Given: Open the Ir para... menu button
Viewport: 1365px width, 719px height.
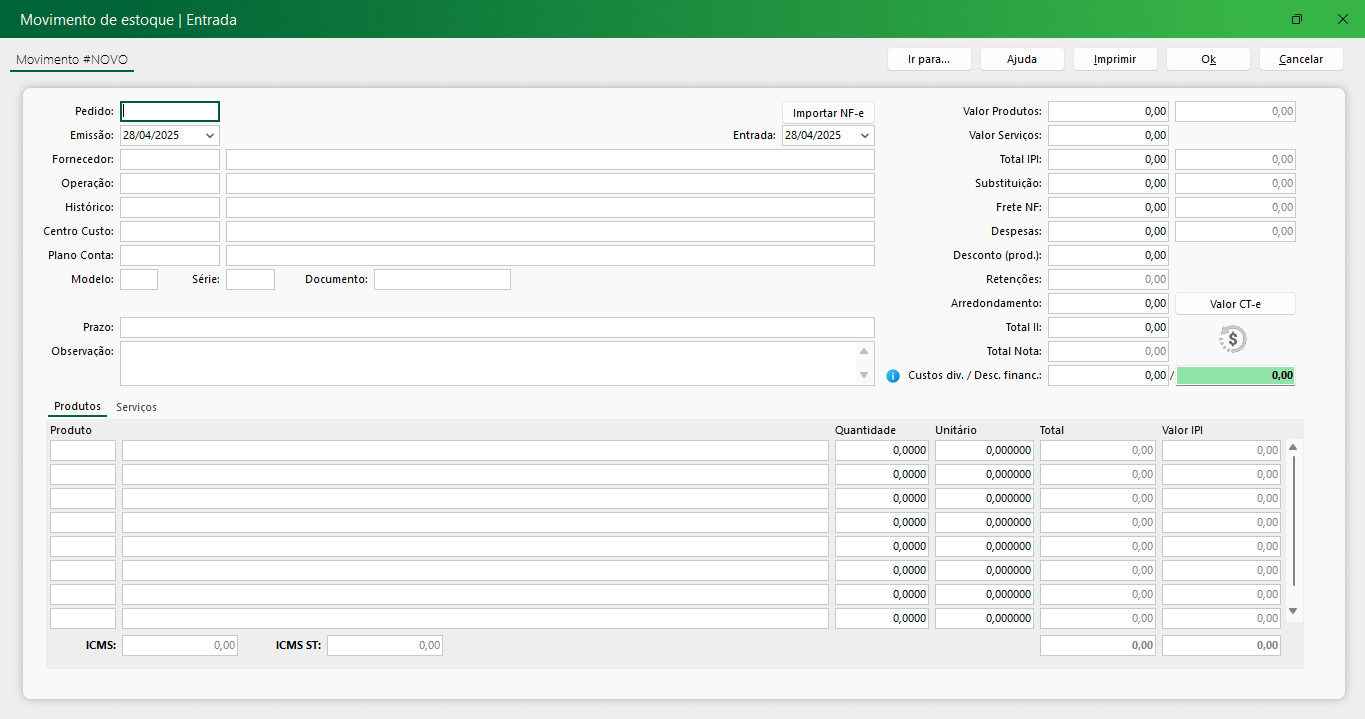Looking at the screenshot, I should (x=928, y=59).
